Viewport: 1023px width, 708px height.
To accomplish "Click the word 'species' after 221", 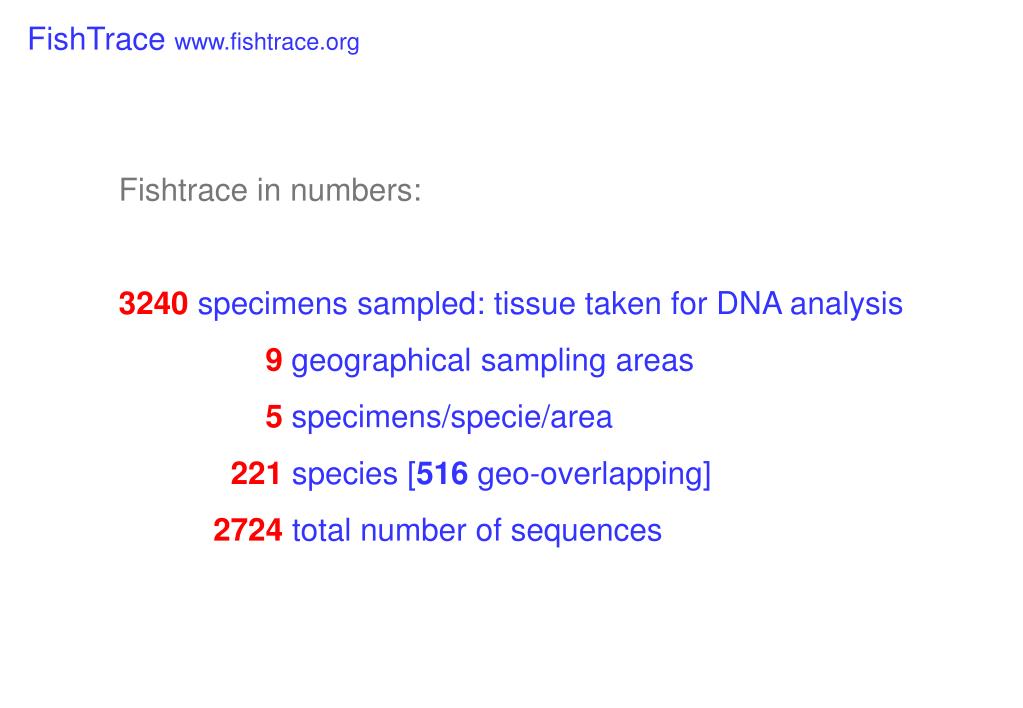I will coord(344,474).
